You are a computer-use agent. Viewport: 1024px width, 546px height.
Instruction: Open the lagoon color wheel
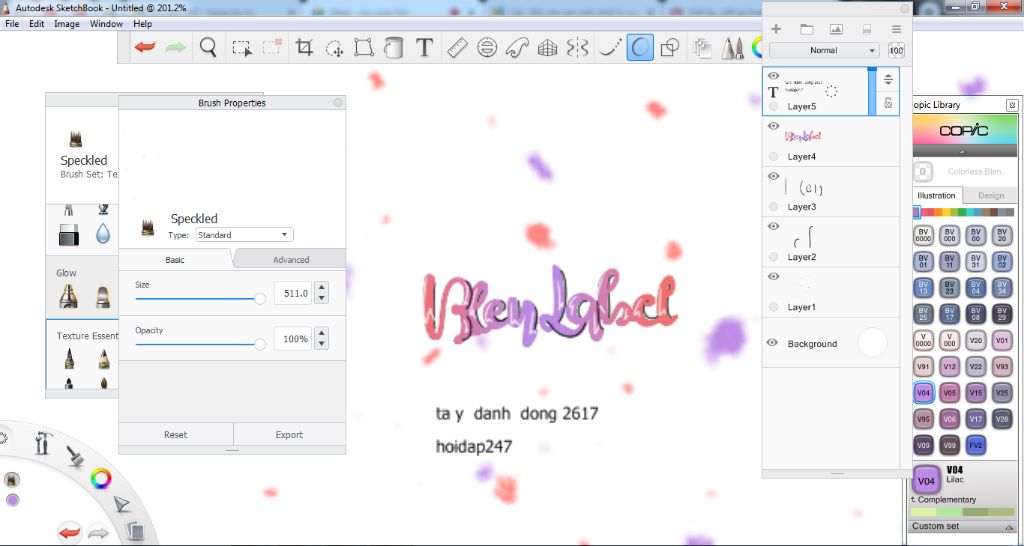click(x=101, y=479)
